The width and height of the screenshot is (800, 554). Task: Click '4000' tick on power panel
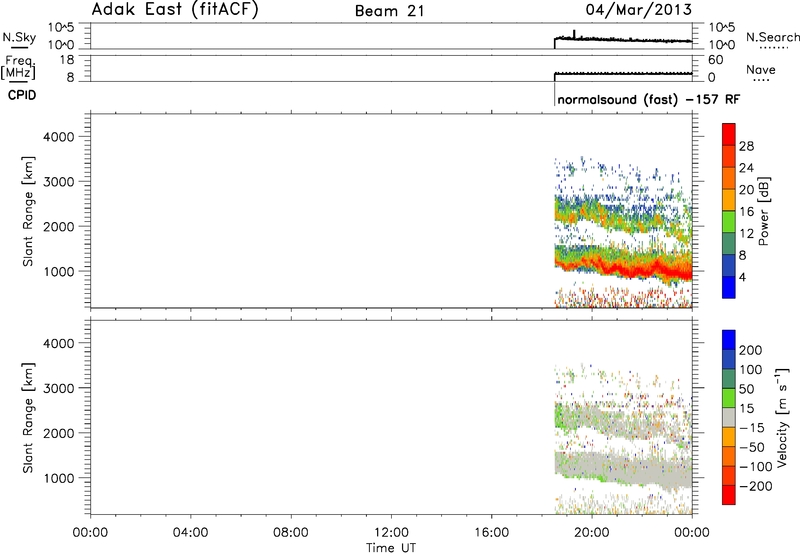point(59,137)
